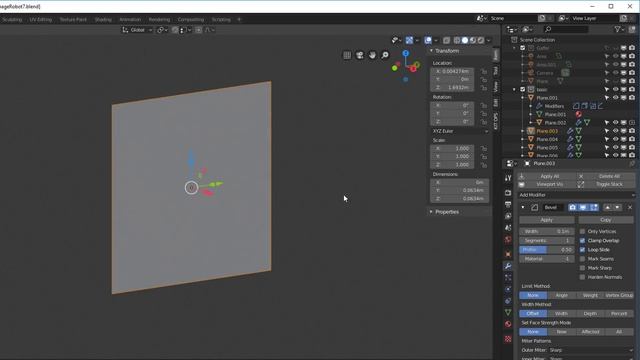Viewport: 640px width, 360px height.
Task: Click the Apply All modifiers button
Action: click(x=546, y=176)
